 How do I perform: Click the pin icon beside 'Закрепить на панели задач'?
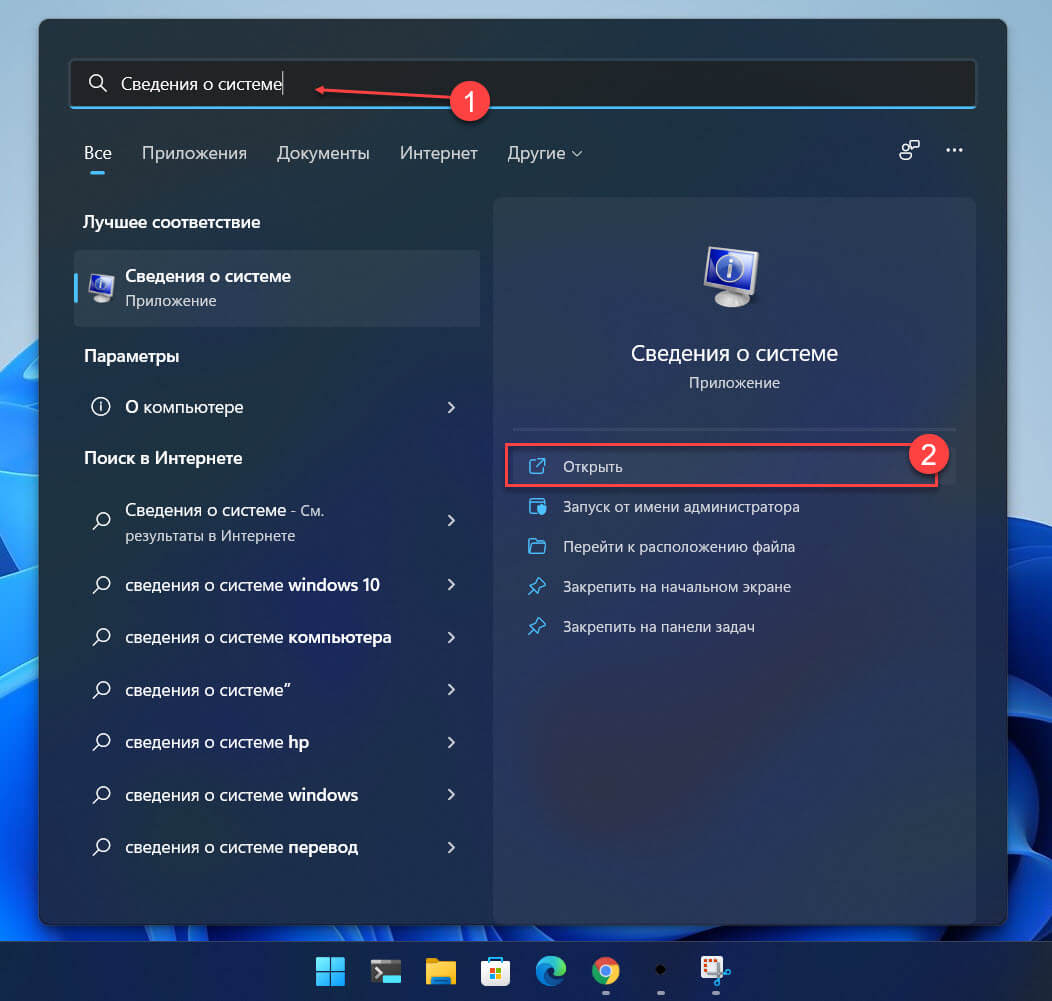537,627
